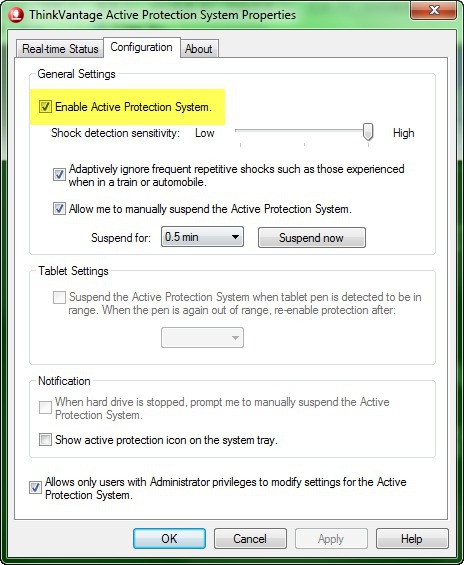
Task: Open the Suspend for 0.5 min dropdown
Action: tap(202, 237)
